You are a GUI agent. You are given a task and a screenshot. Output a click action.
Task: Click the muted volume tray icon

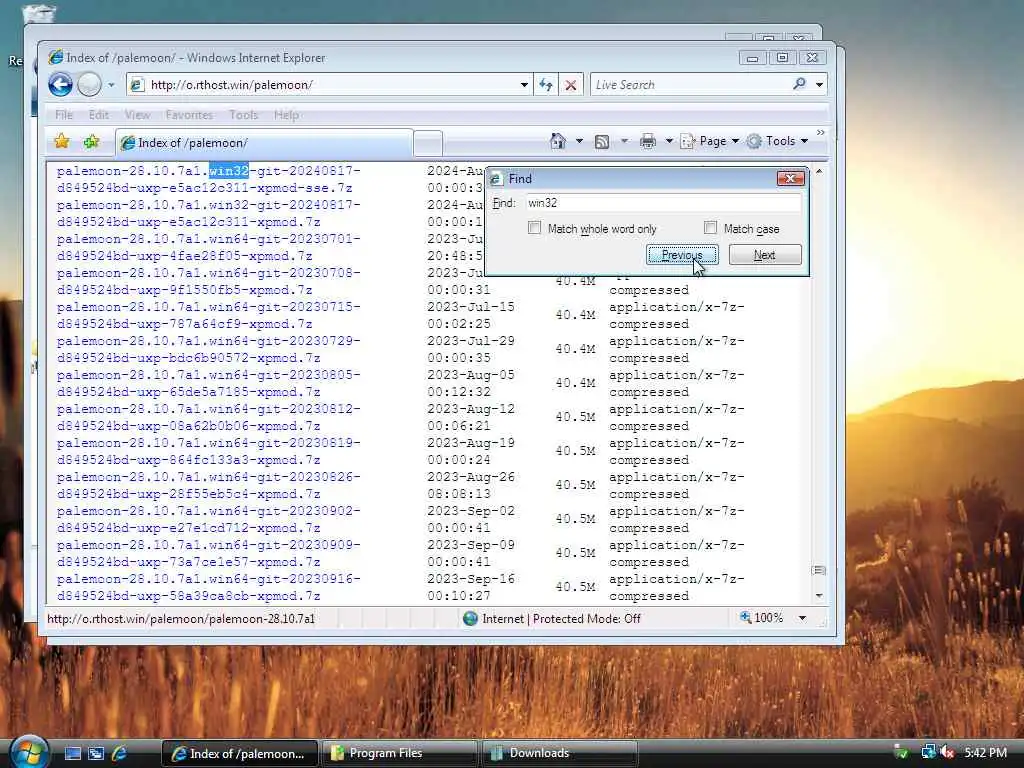pyautogui.click(x=948, y=753)
